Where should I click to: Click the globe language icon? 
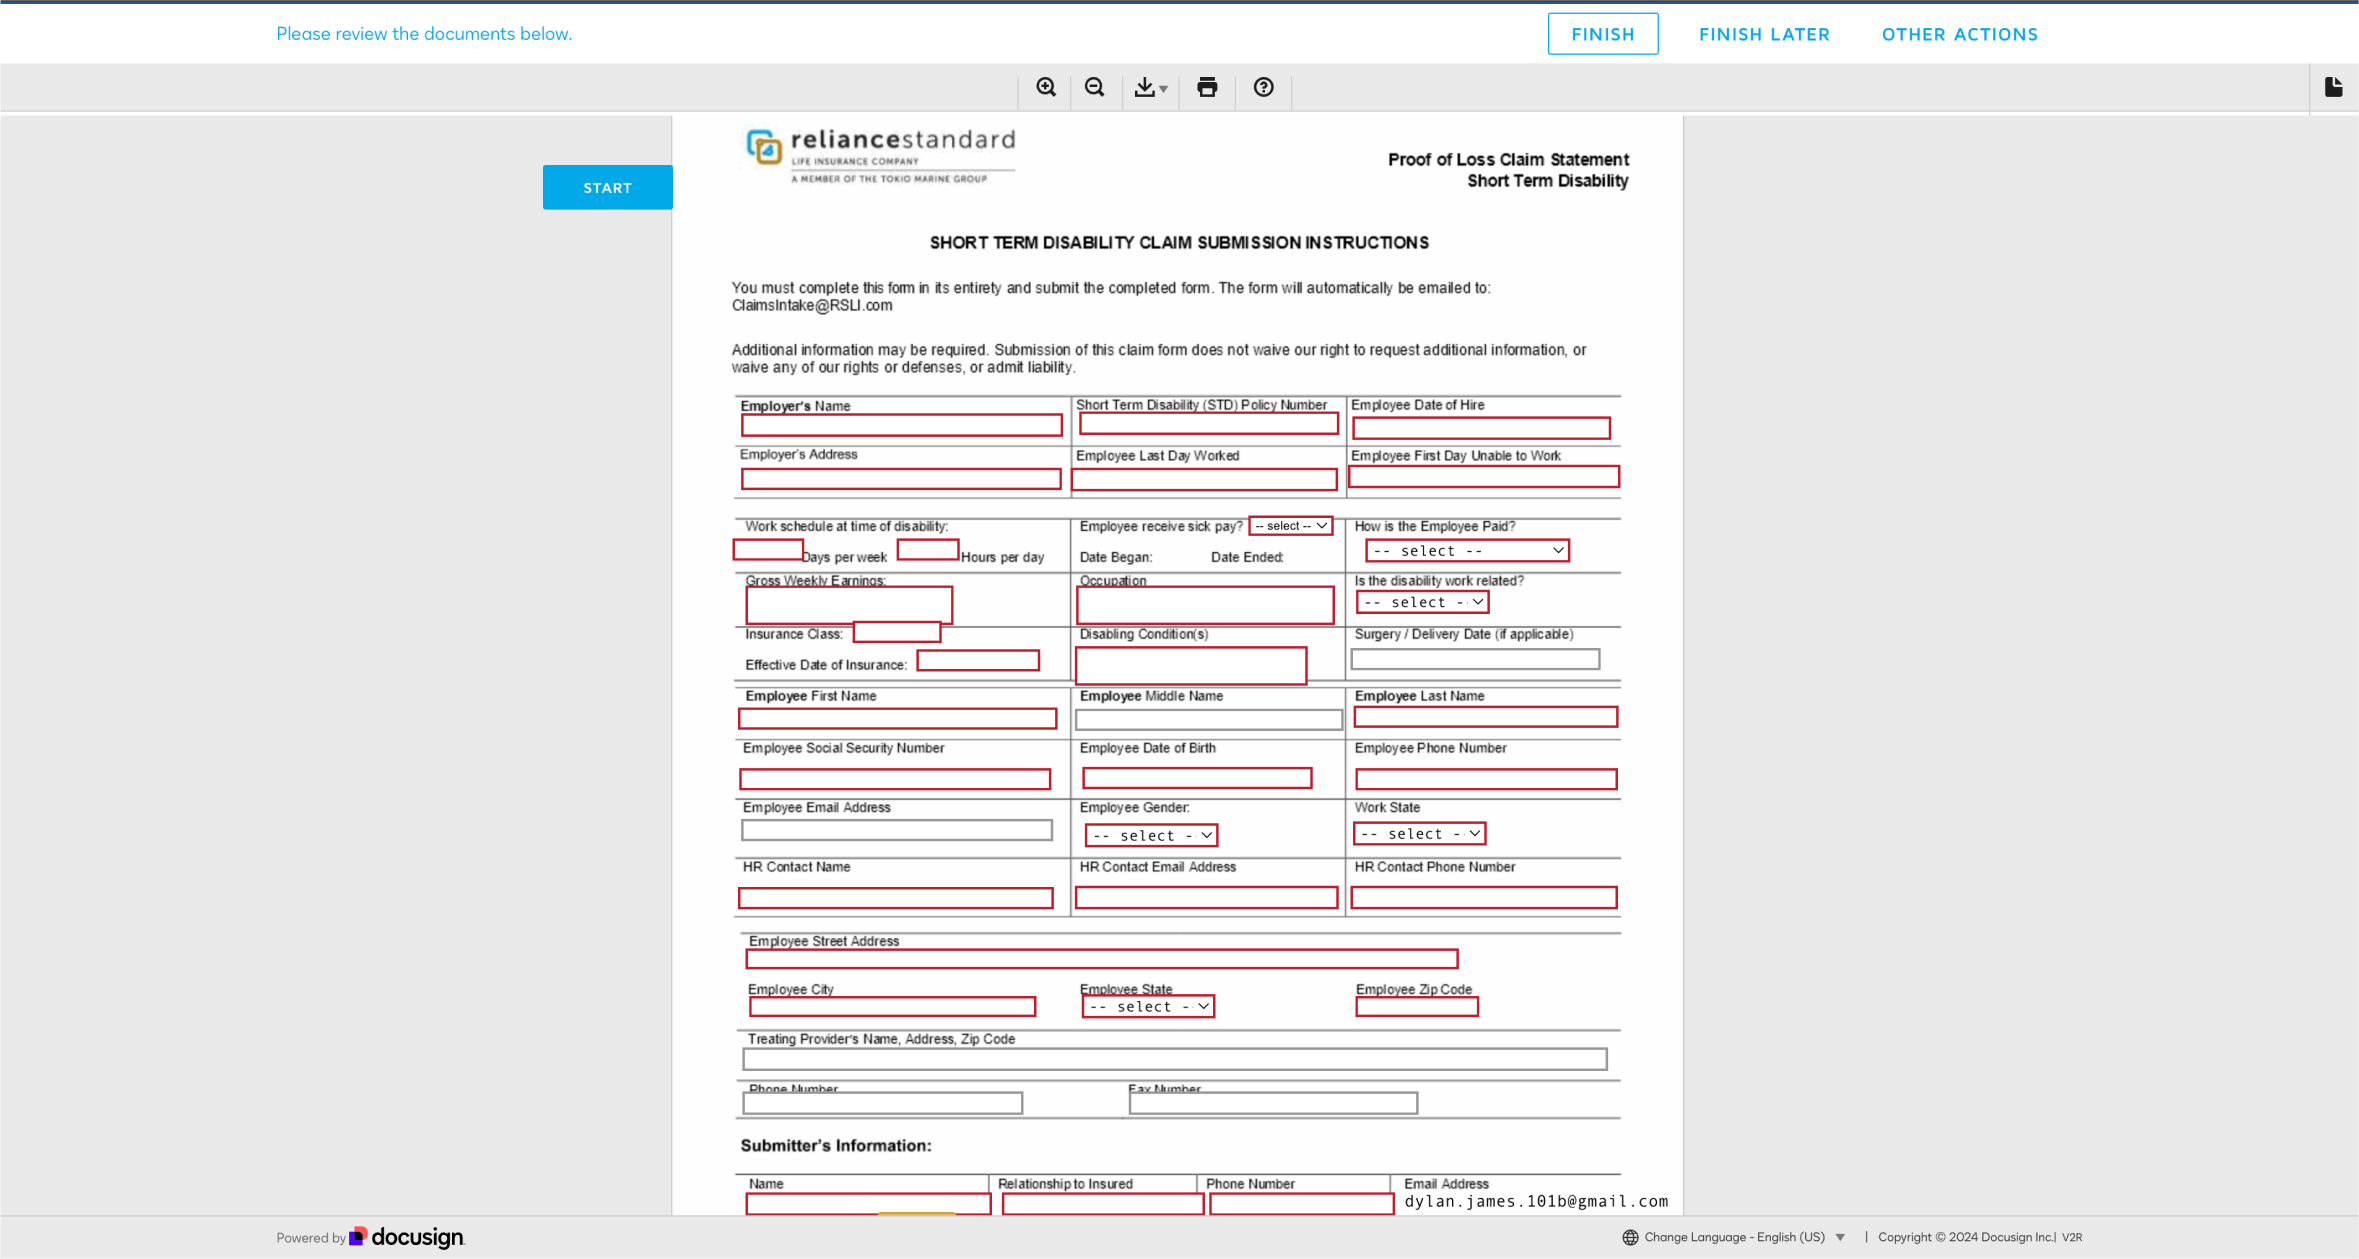click(1630, 1237)
